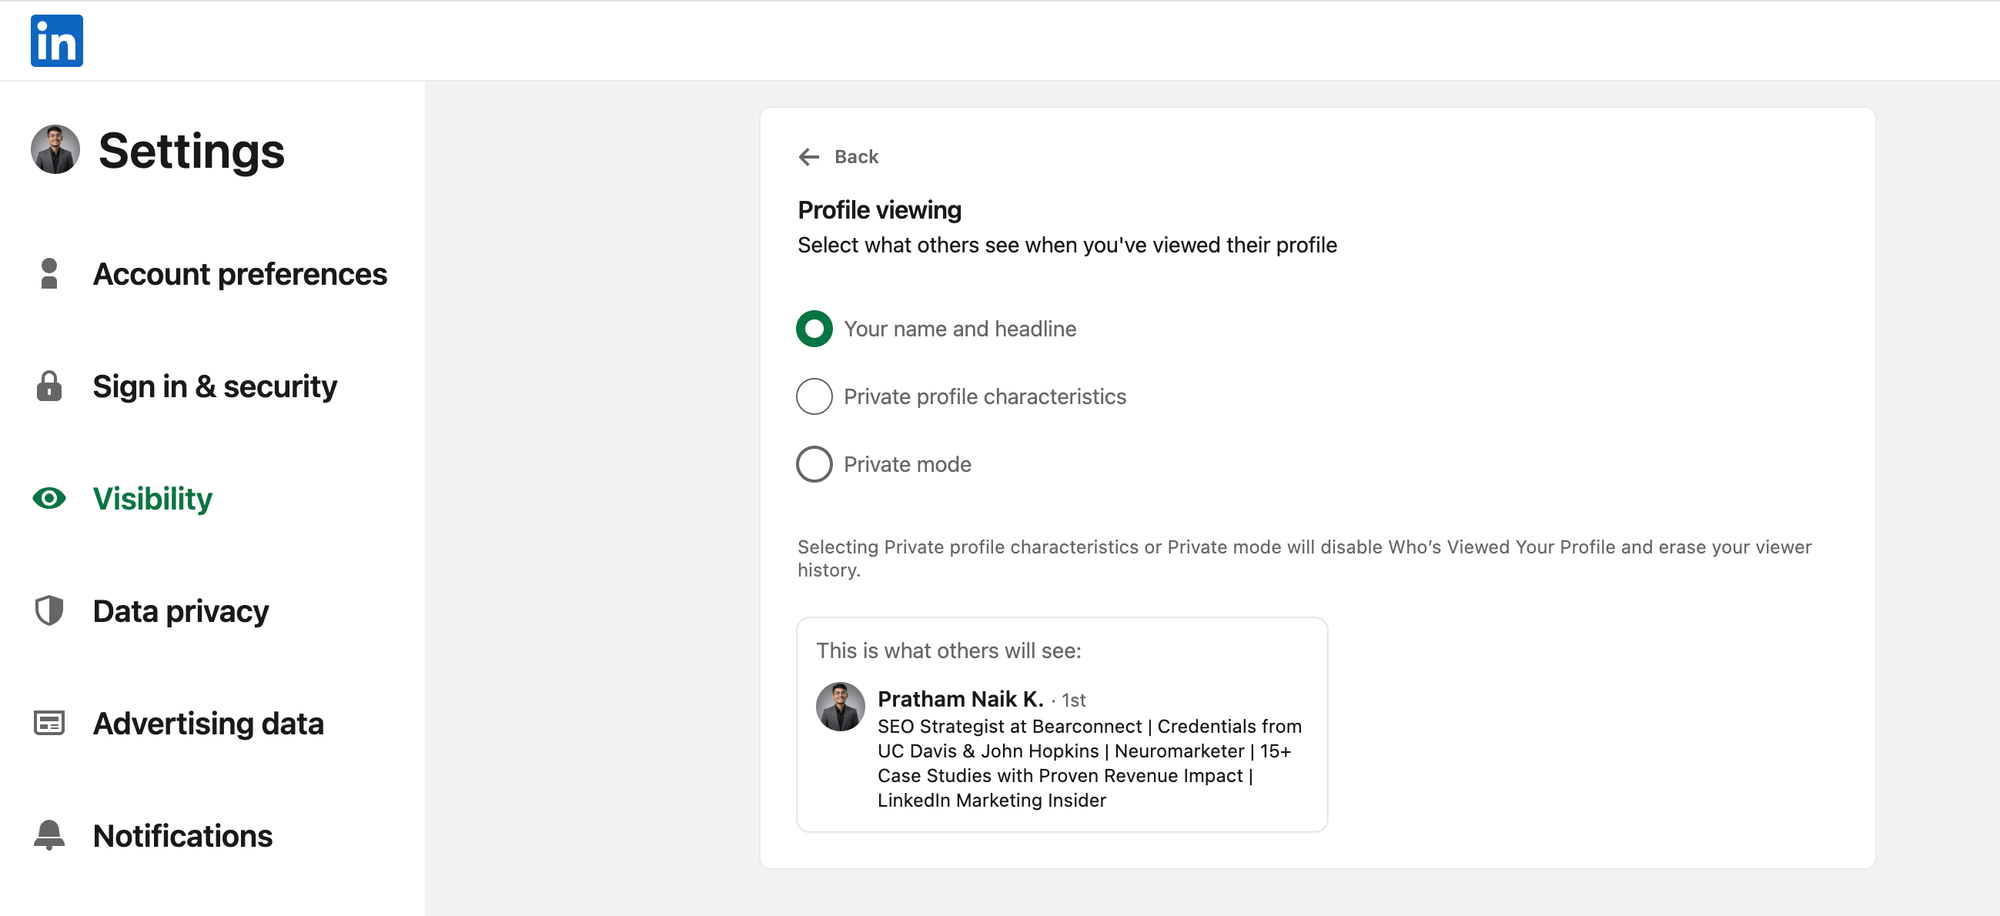The width and height of the screenshot is (2000, 916).
Task: Click the Pratham Naik K. name in preview
Action: click(x=960, y=699)
